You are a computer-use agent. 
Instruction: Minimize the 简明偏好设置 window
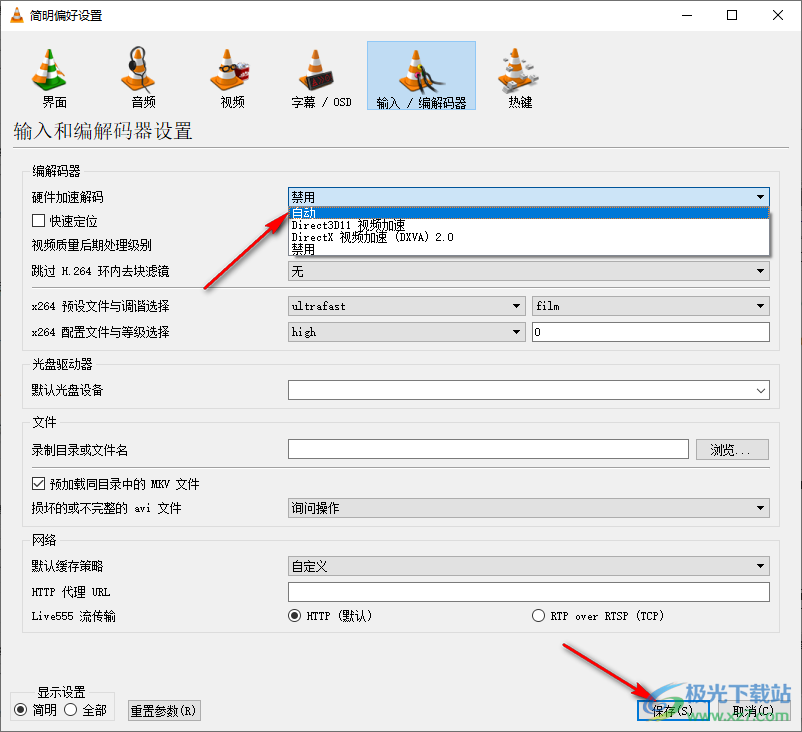(x=687, y=15)
